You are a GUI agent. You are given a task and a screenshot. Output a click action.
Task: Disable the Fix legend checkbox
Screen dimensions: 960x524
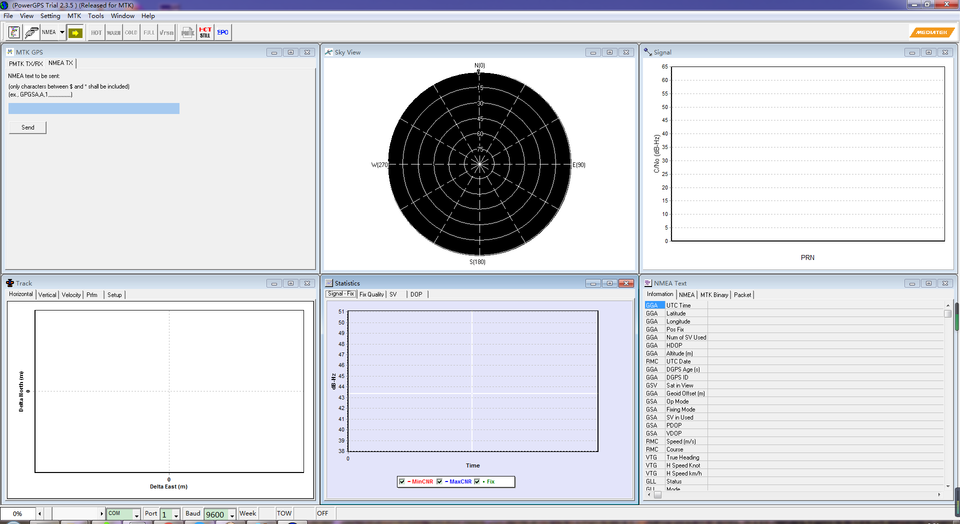click(478, 481)
